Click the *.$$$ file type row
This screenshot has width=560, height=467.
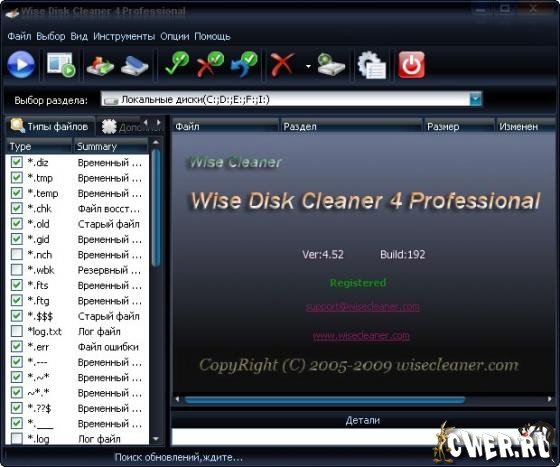(78, 316)
